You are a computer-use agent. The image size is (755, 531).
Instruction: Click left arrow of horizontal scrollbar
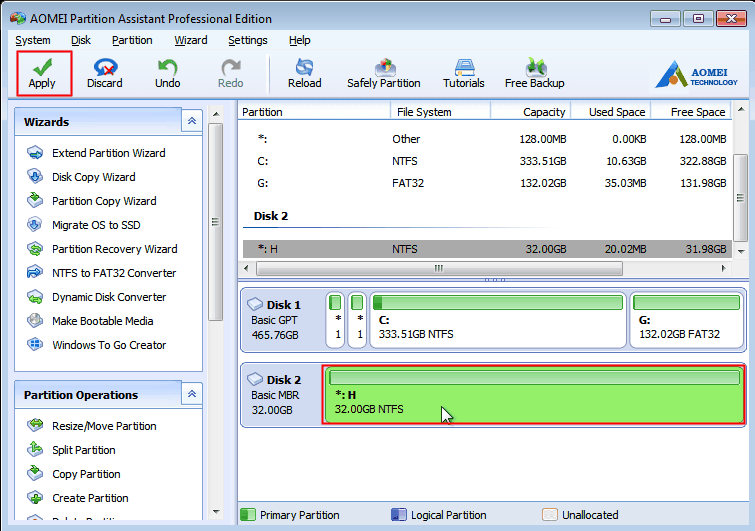tap(246, 268)
